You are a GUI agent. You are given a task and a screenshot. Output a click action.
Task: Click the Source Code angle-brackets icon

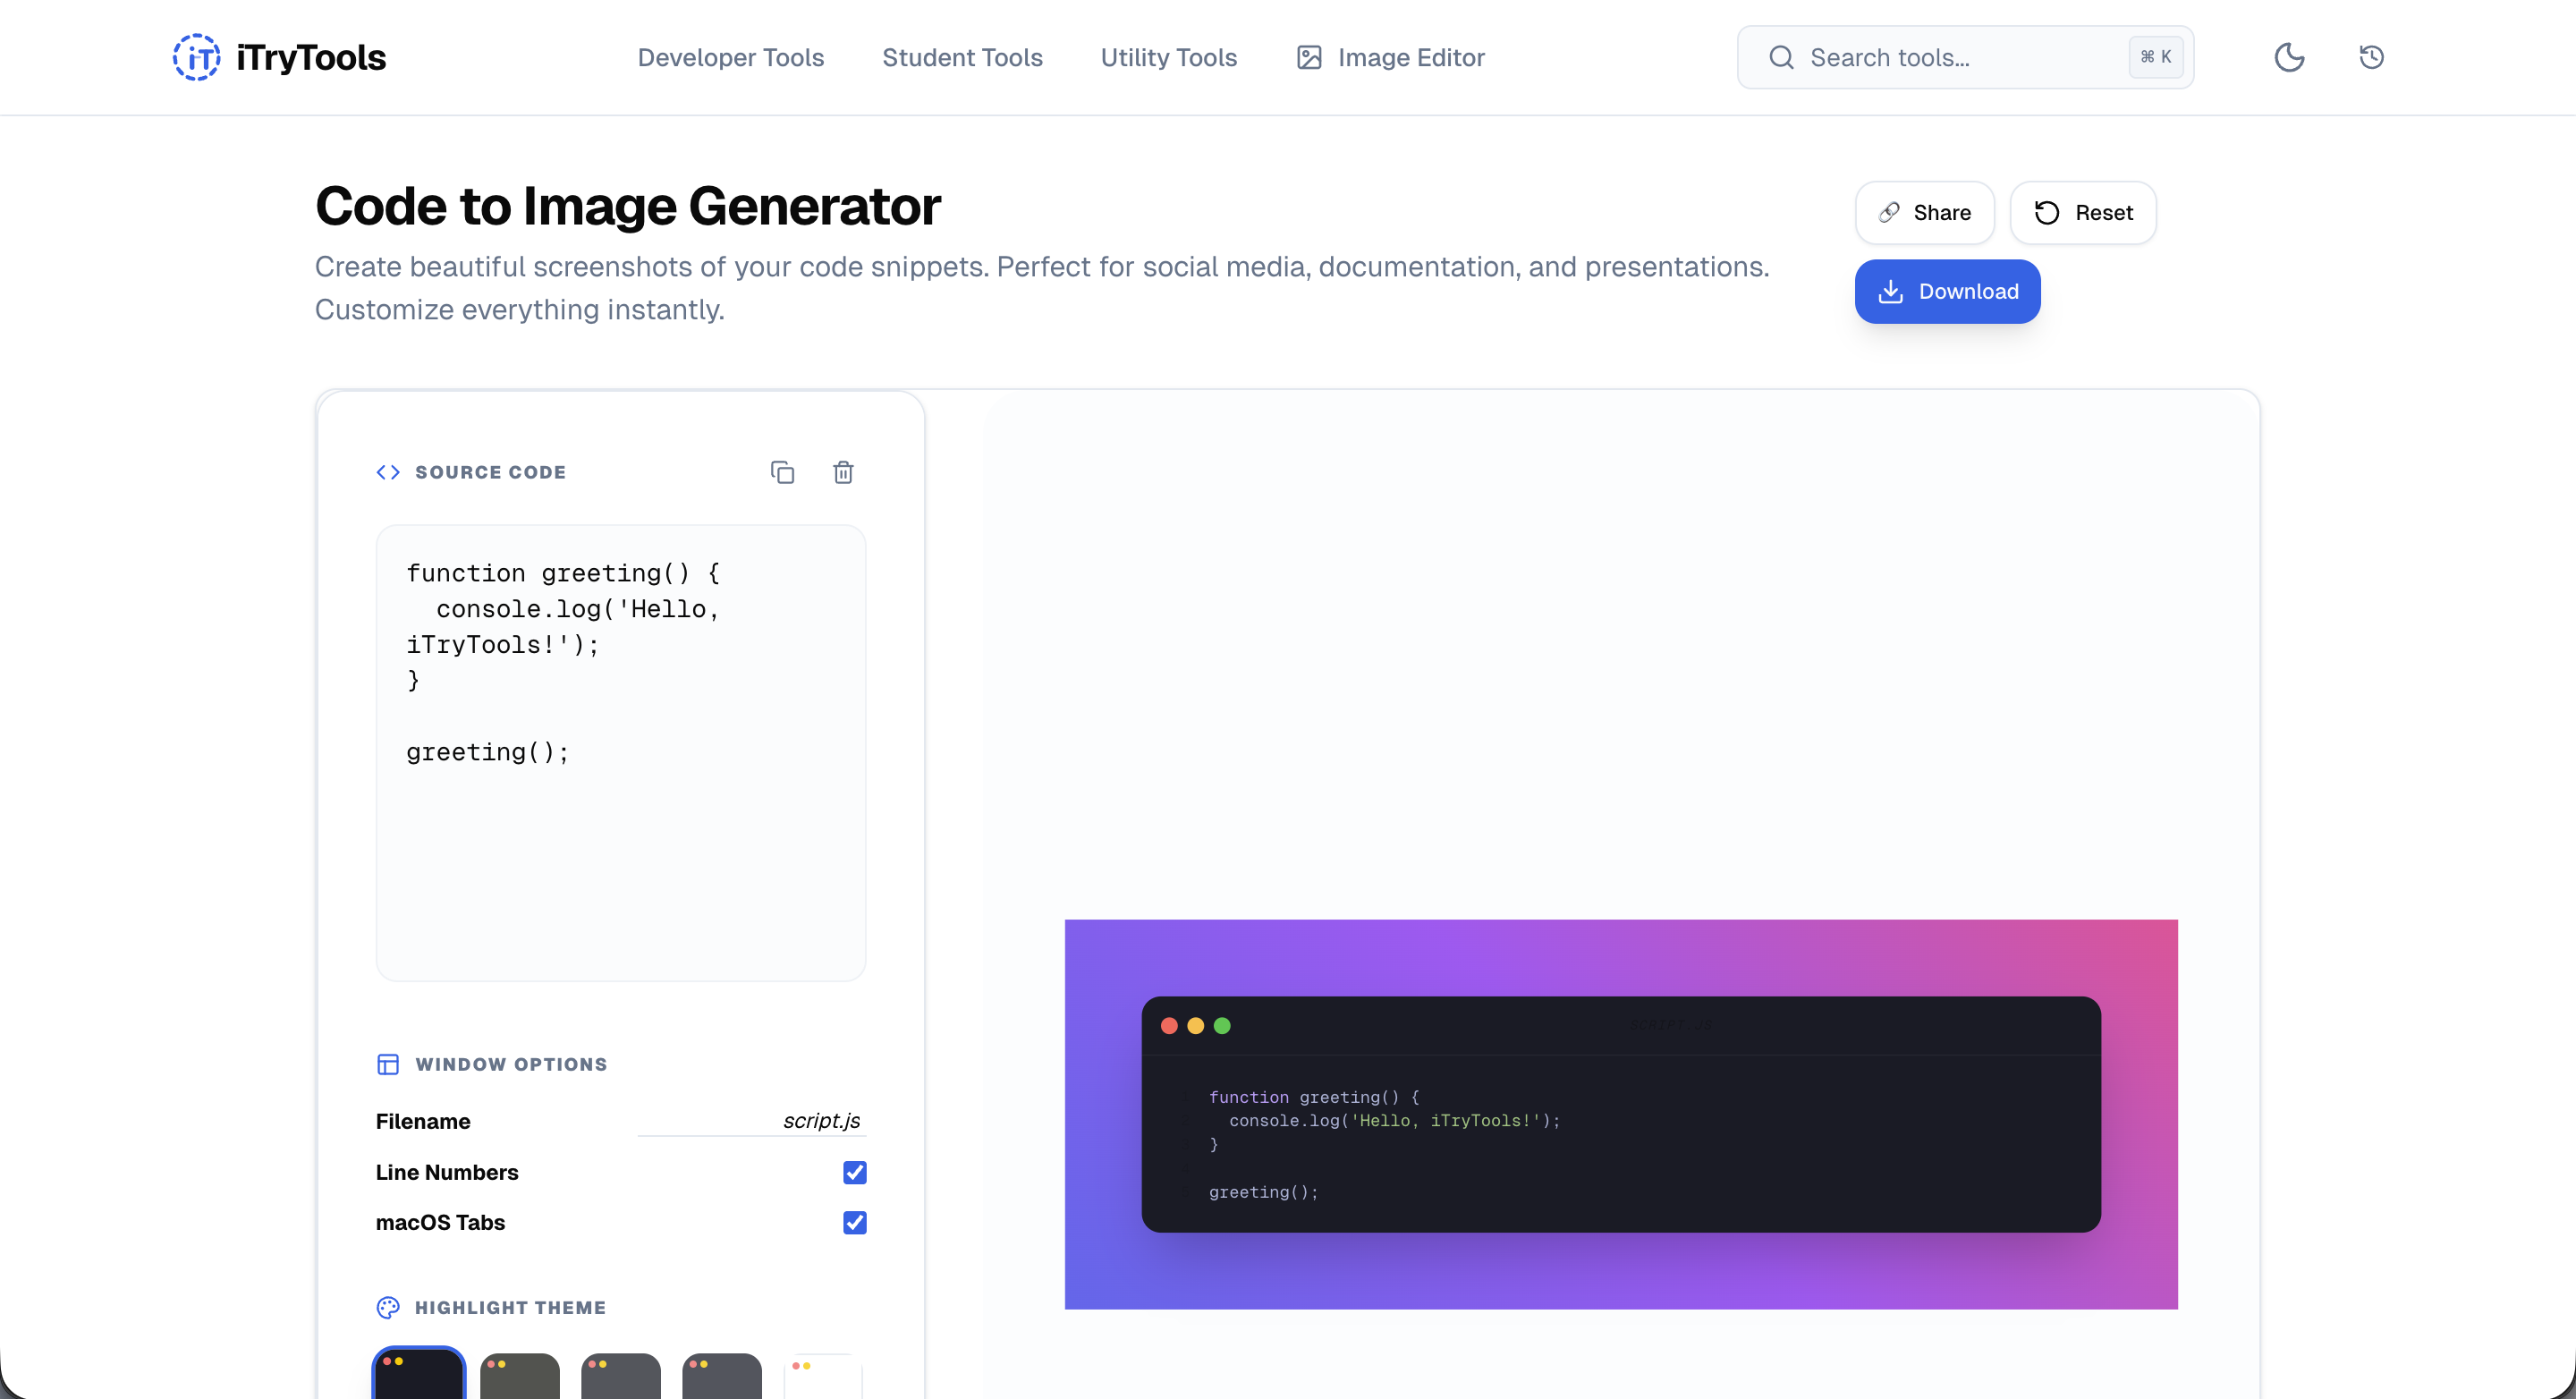(387, 471)
